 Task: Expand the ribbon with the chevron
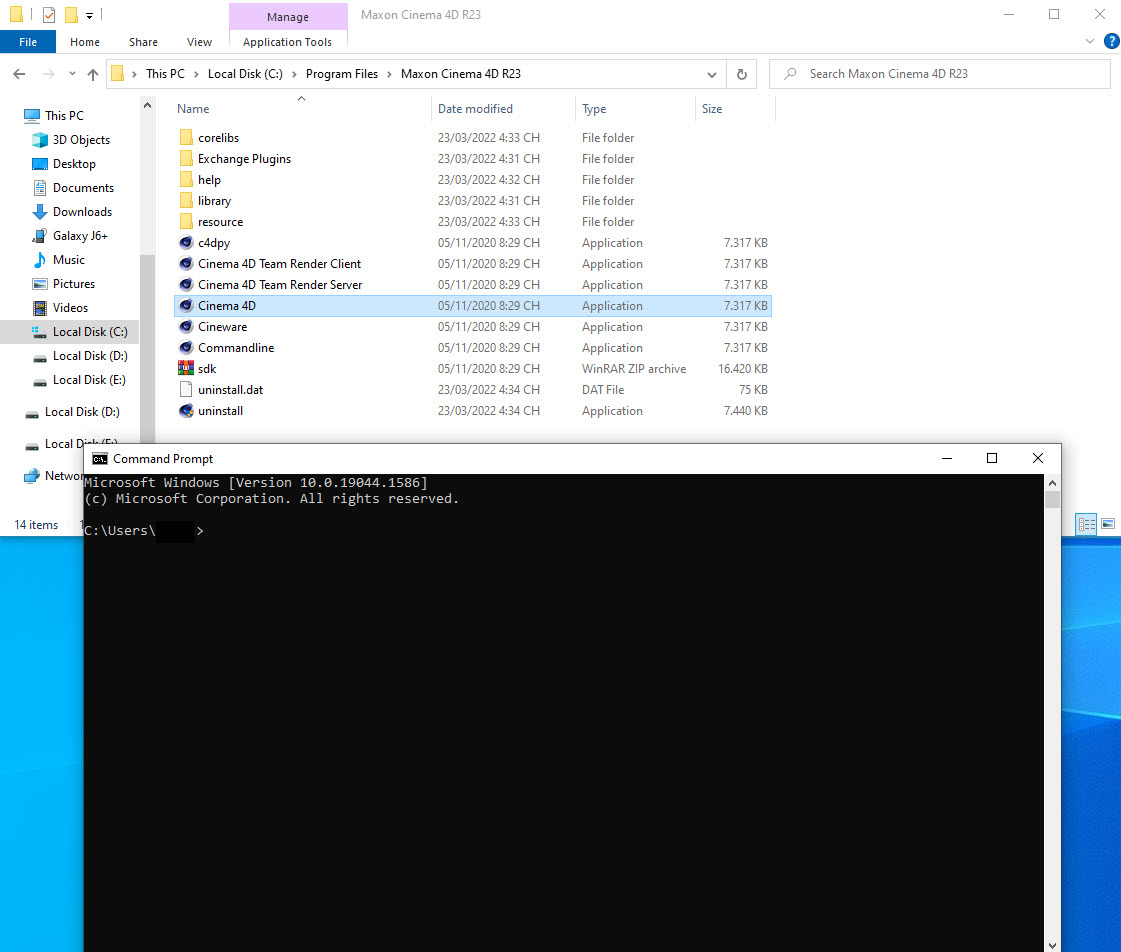click(1090, 41)
